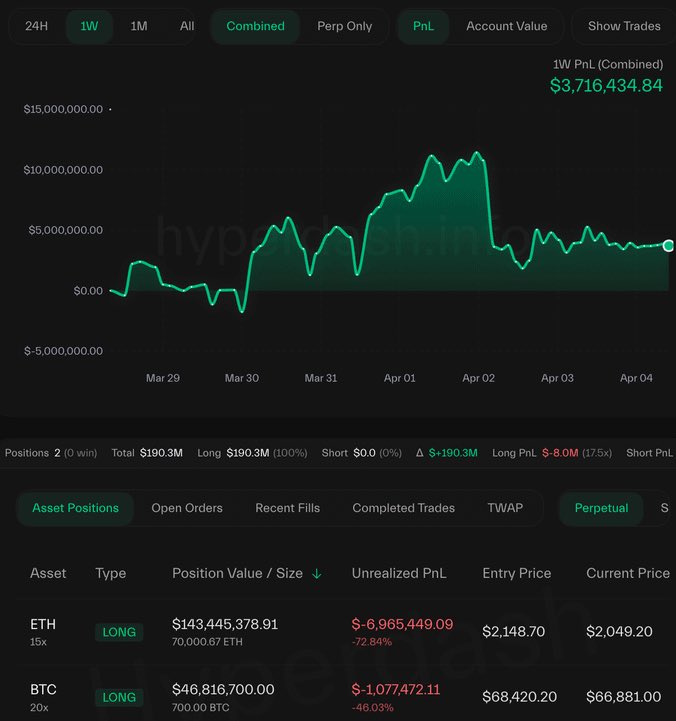This screenshot has width=676, height=721.
Task: Open the TWAP tab
Action: (x=505, y=508)
